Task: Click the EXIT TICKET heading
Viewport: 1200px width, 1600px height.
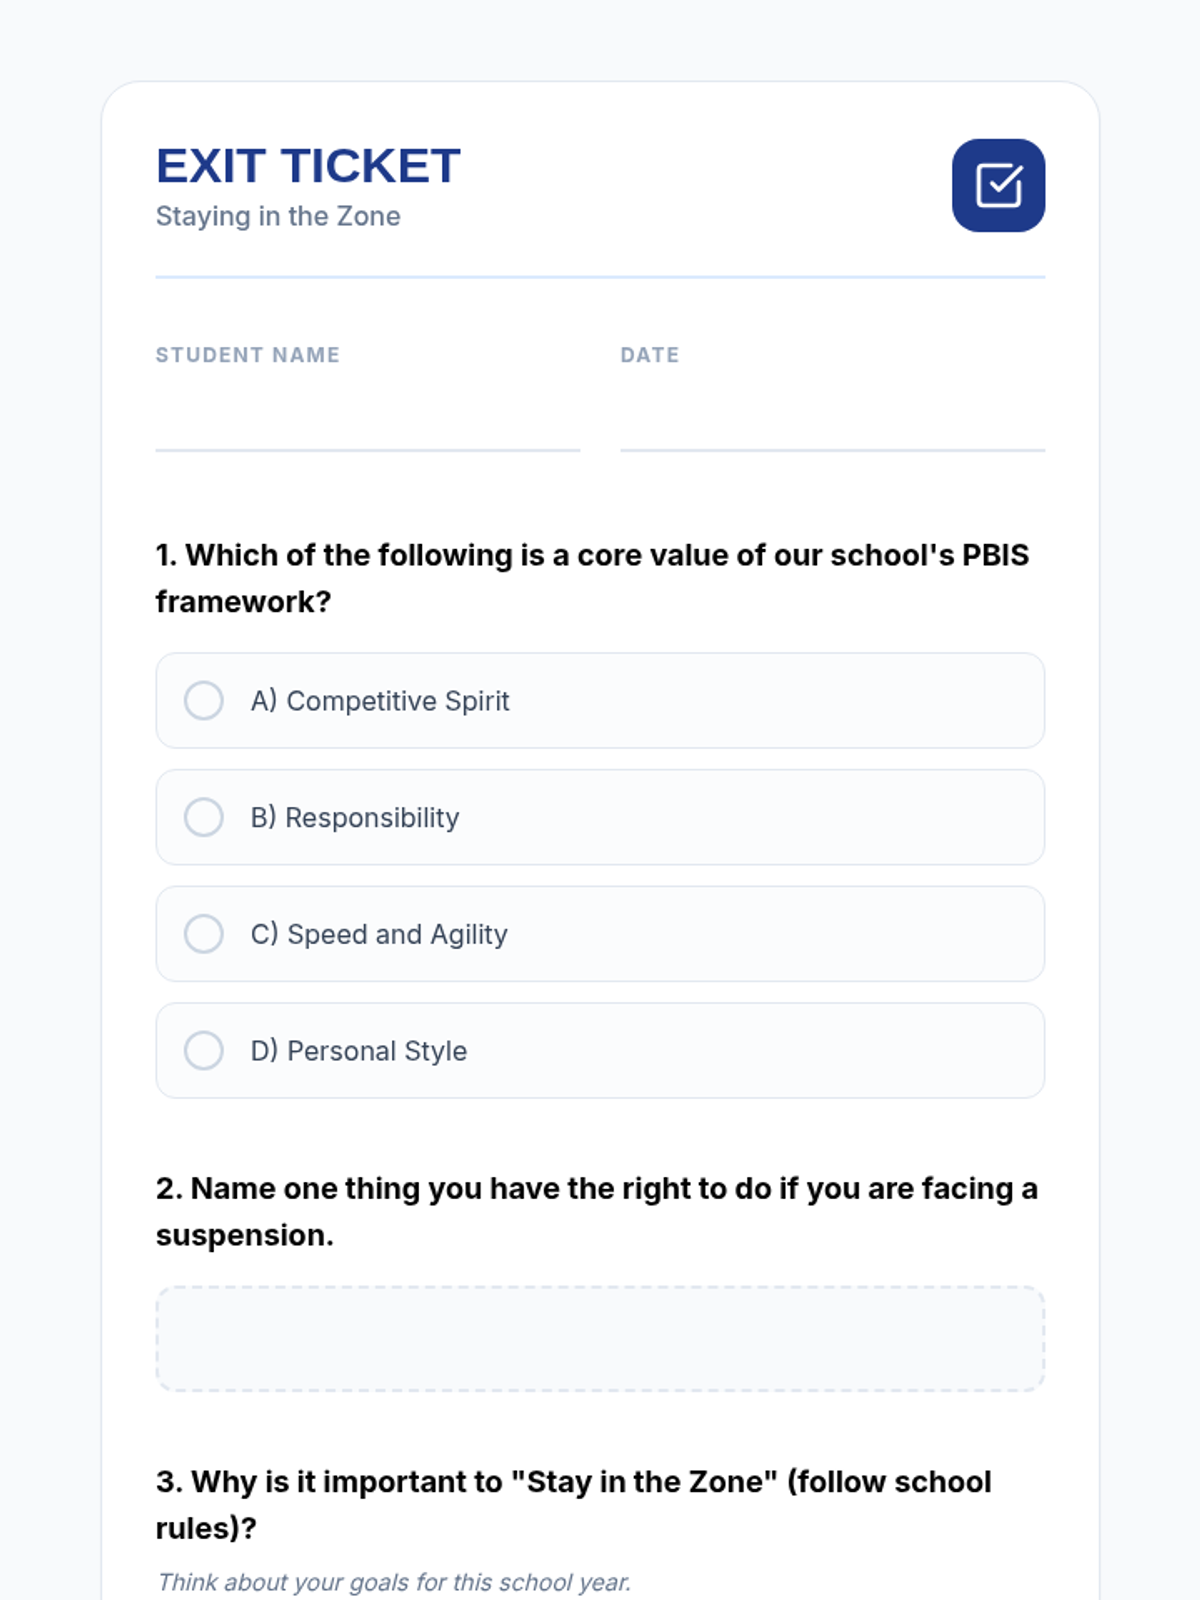Action: pyautogui.click(x=308, y=166)
